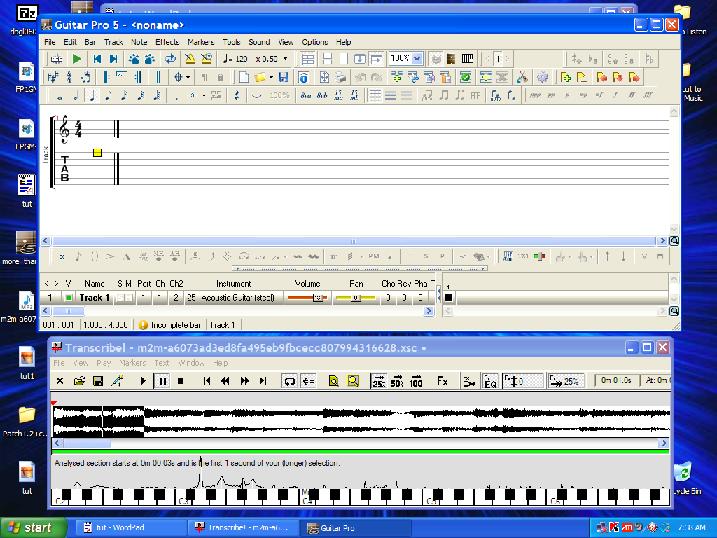Click the Transcribe! waveform horizontal scrollbar
The width and height of the screenshot is (717, 538).
(x=360, y=443)
